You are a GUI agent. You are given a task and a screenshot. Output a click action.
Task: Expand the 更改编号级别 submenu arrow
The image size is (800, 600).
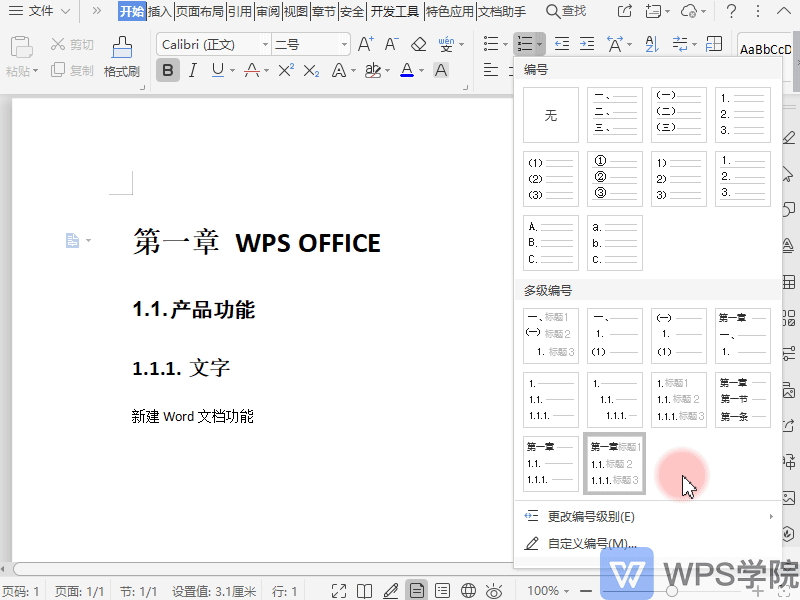[x=771, y=516]
